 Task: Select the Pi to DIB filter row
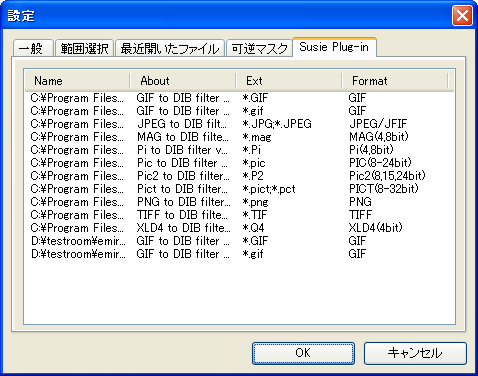click(x=239, y=150)
